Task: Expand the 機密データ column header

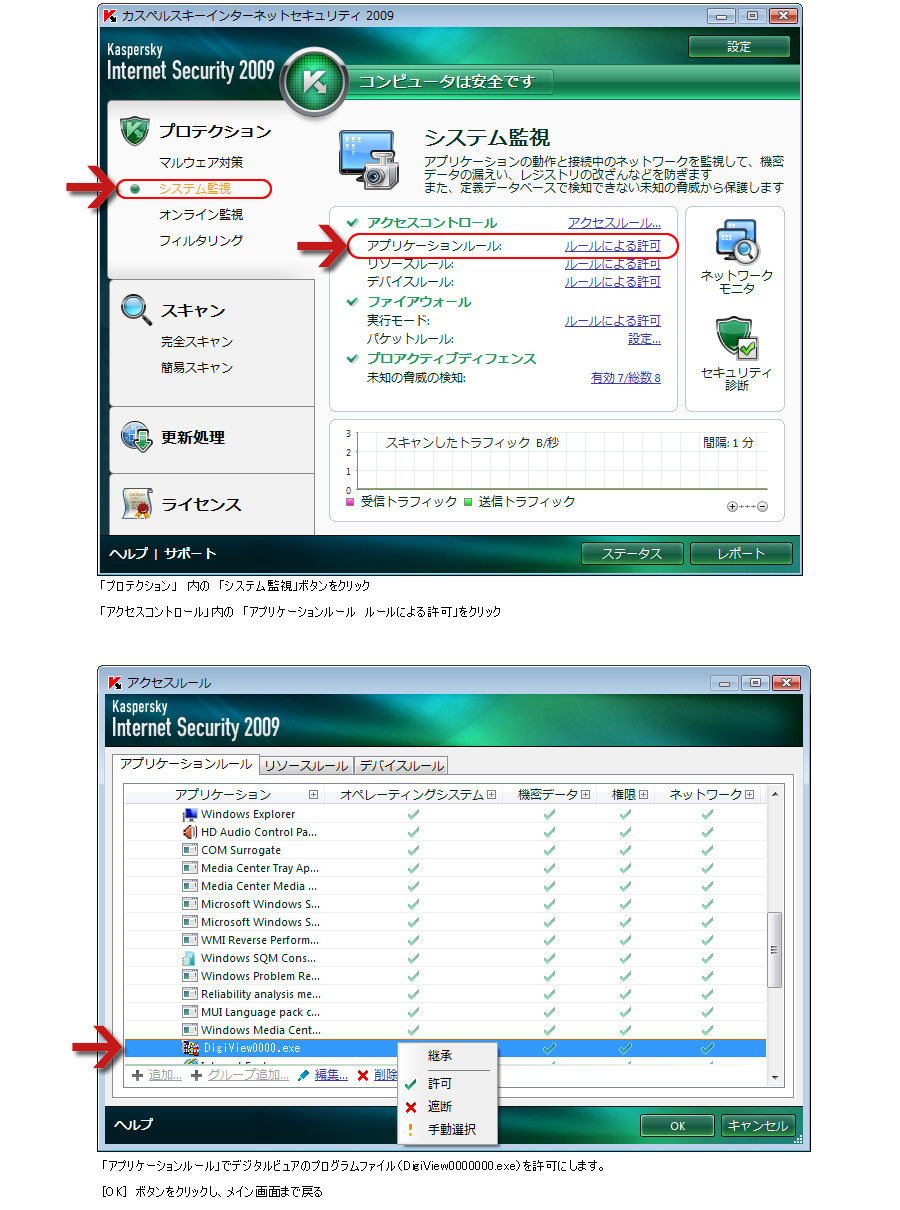Action: (x=586, y=795)
